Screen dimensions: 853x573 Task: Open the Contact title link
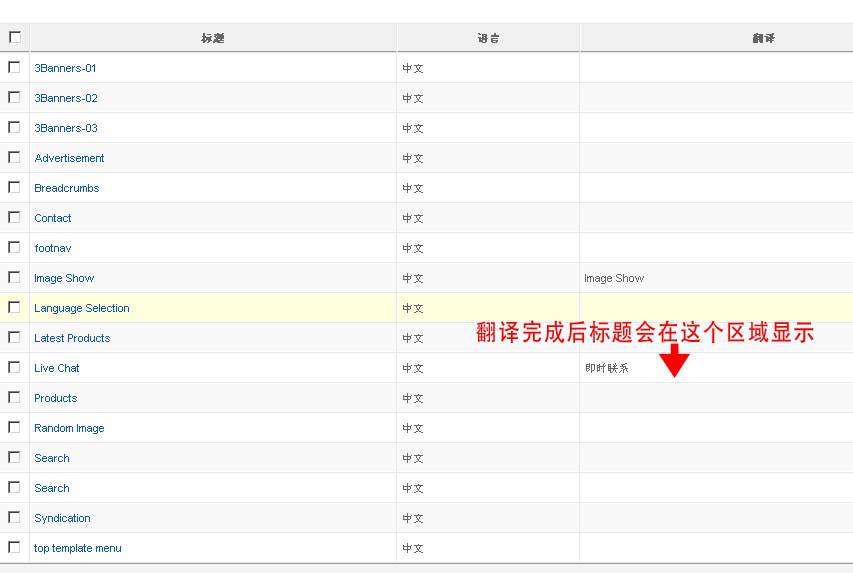coord(53,218)
